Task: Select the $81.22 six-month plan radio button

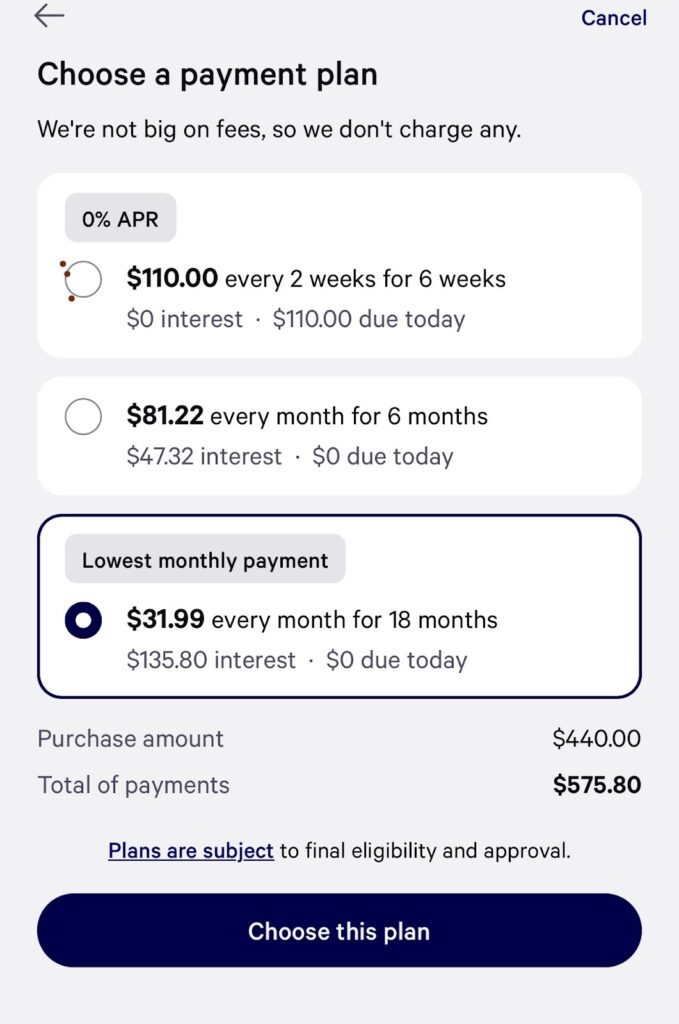Action: (x=83, y=416)
